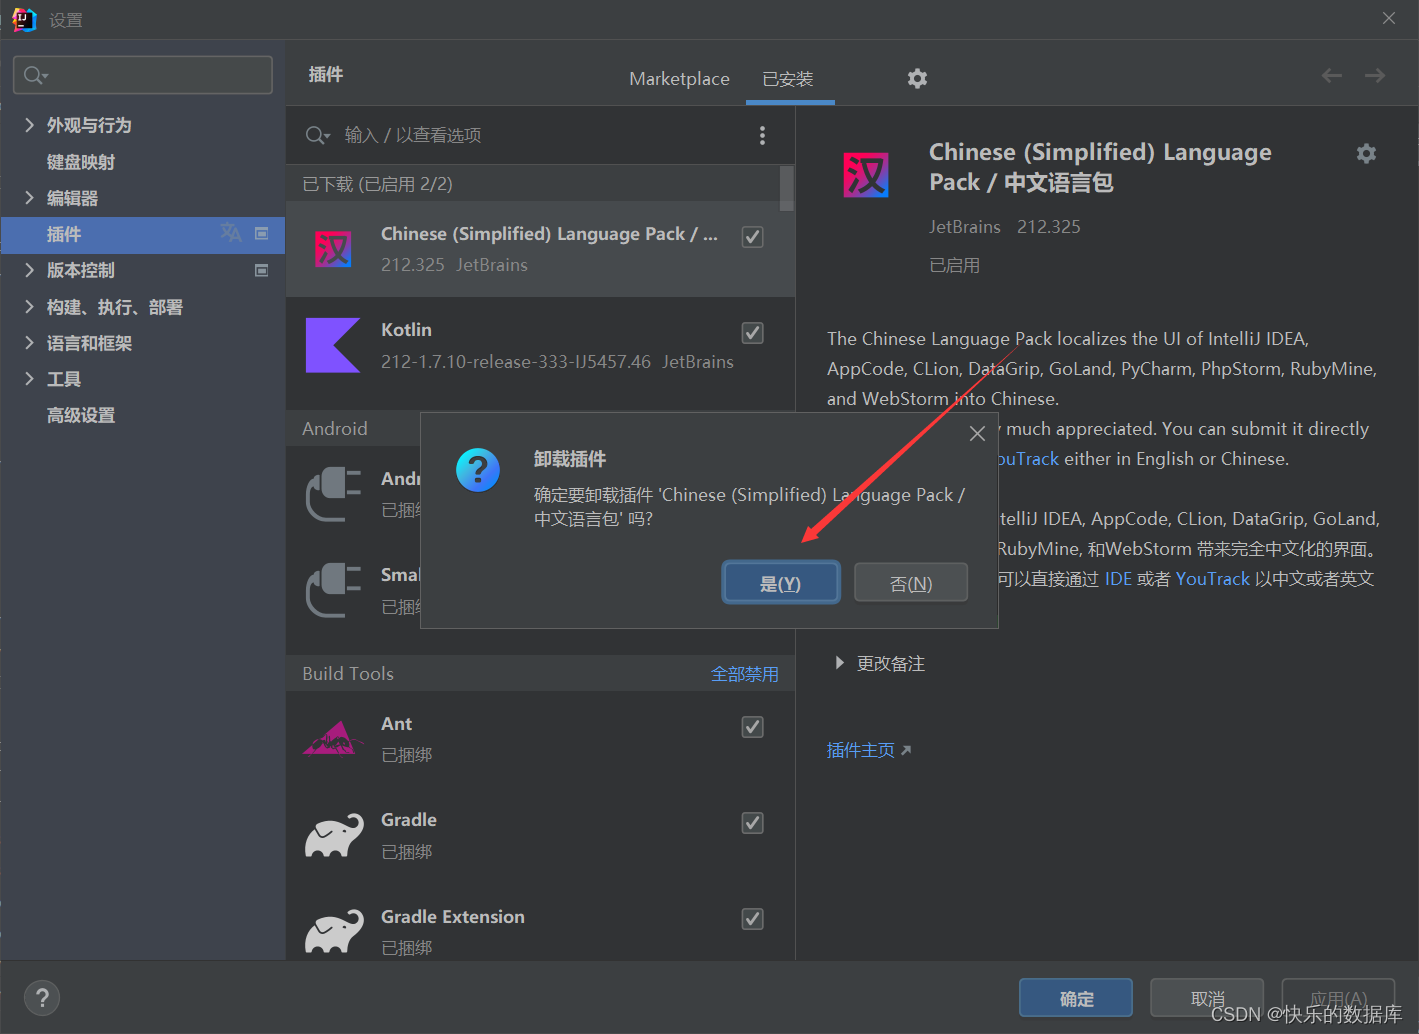
Task: Click the search magnifier icon in plugin list
Action: coord(317,135)
